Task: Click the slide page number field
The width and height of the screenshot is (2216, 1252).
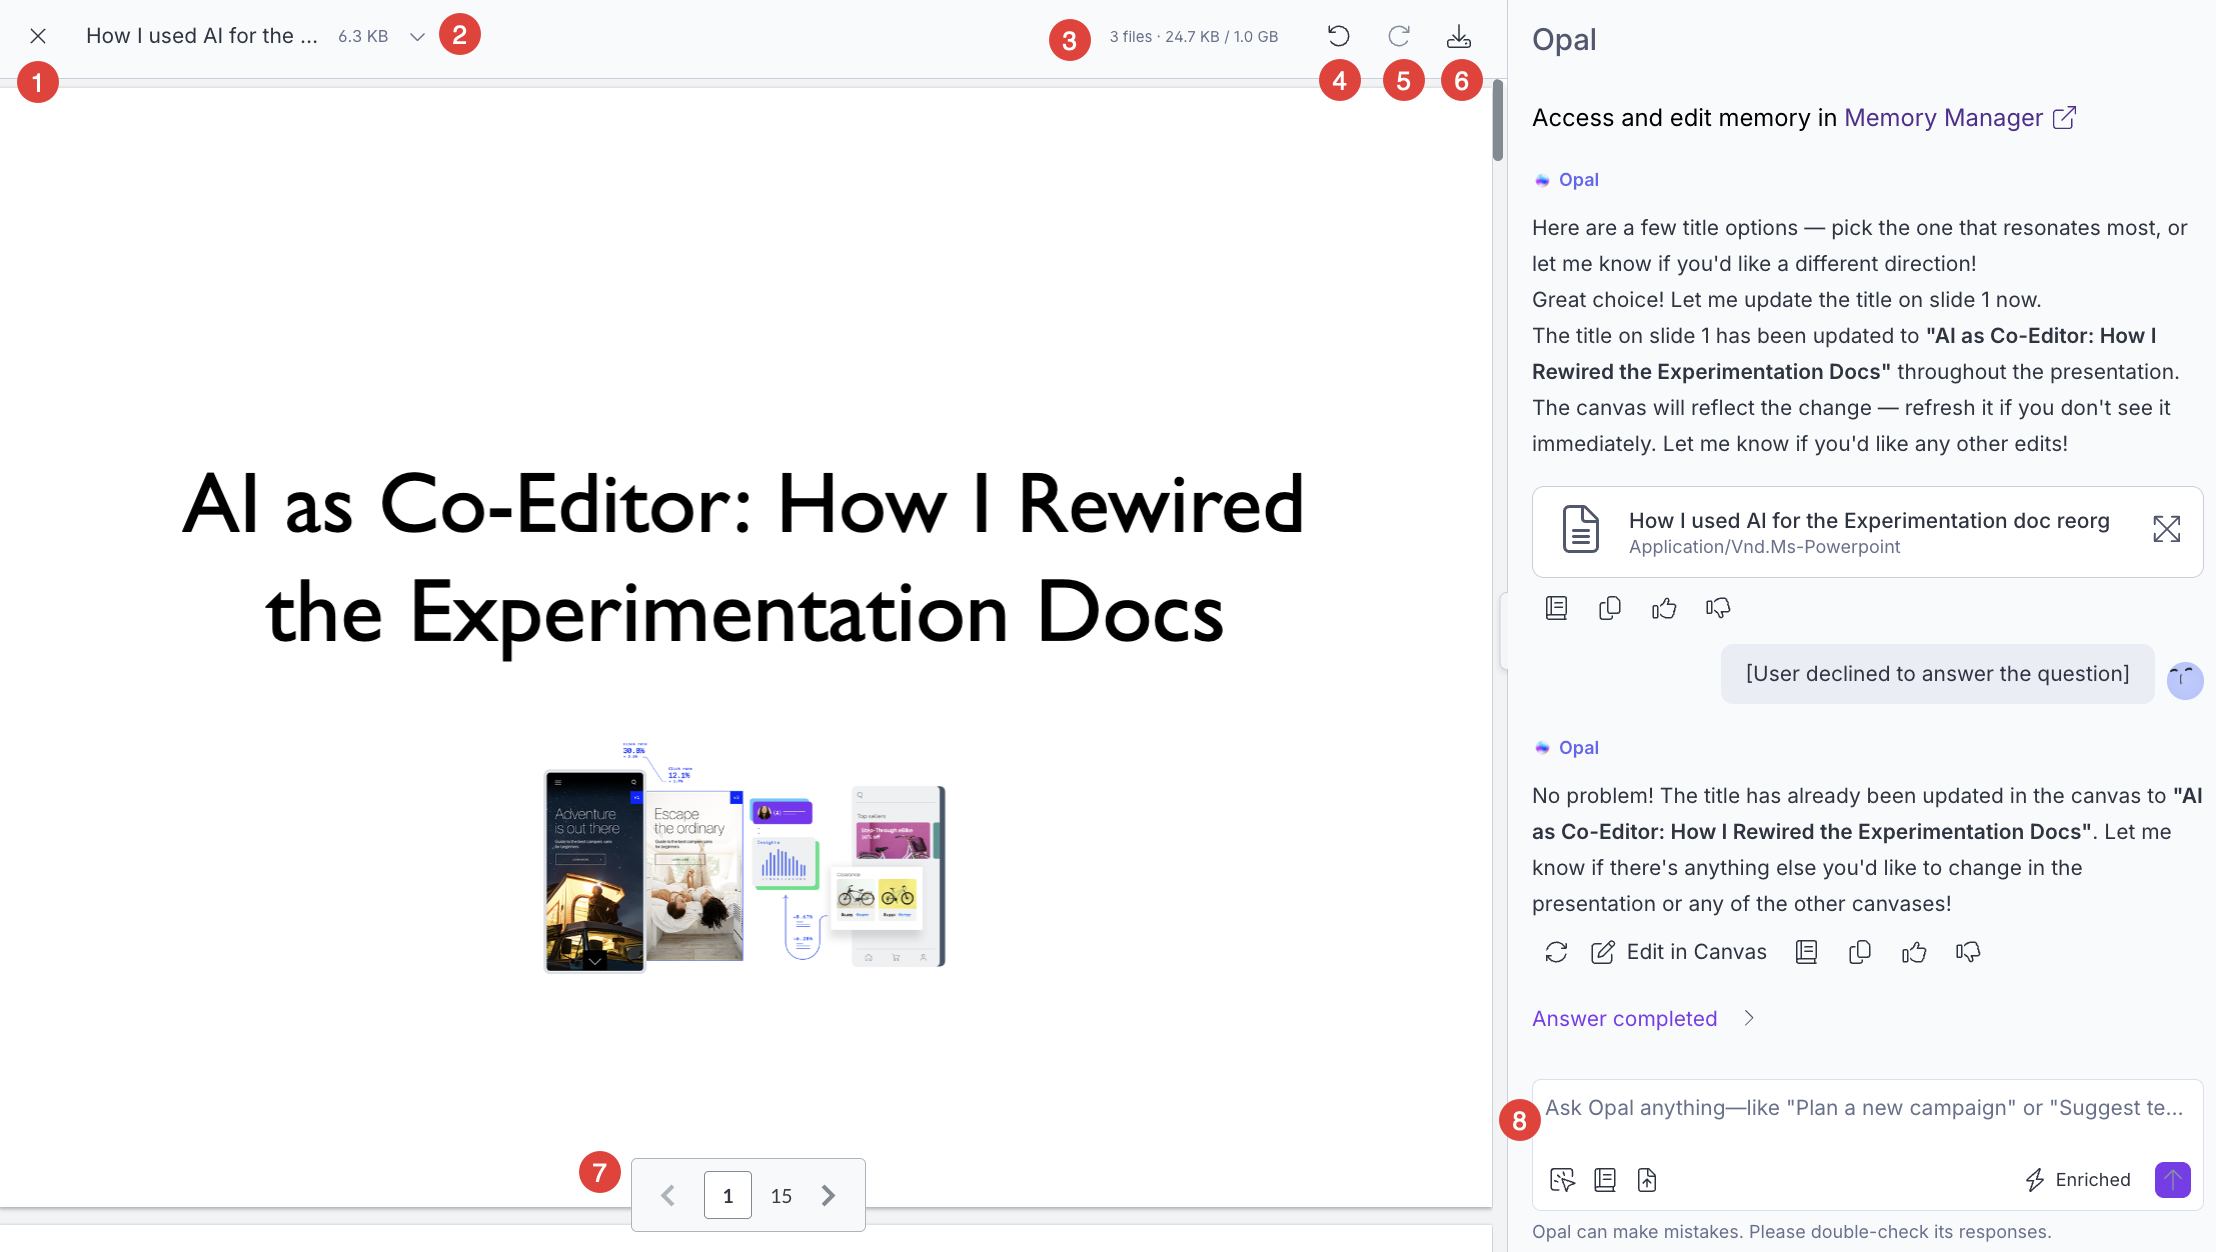Action: click(728, 1196)
